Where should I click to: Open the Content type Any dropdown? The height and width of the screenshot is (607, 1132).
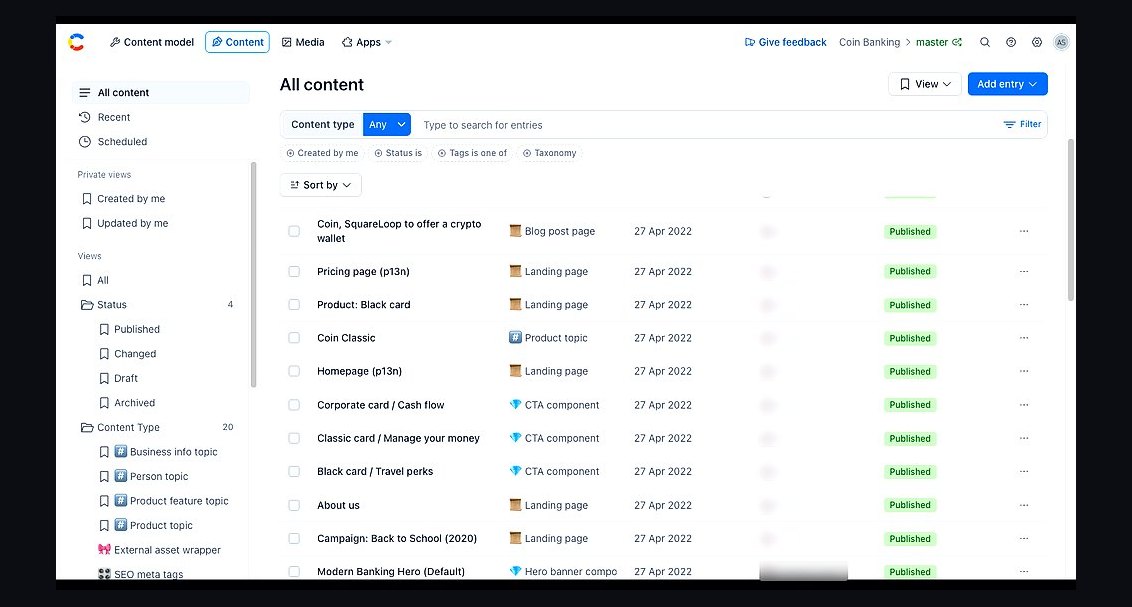387,124
